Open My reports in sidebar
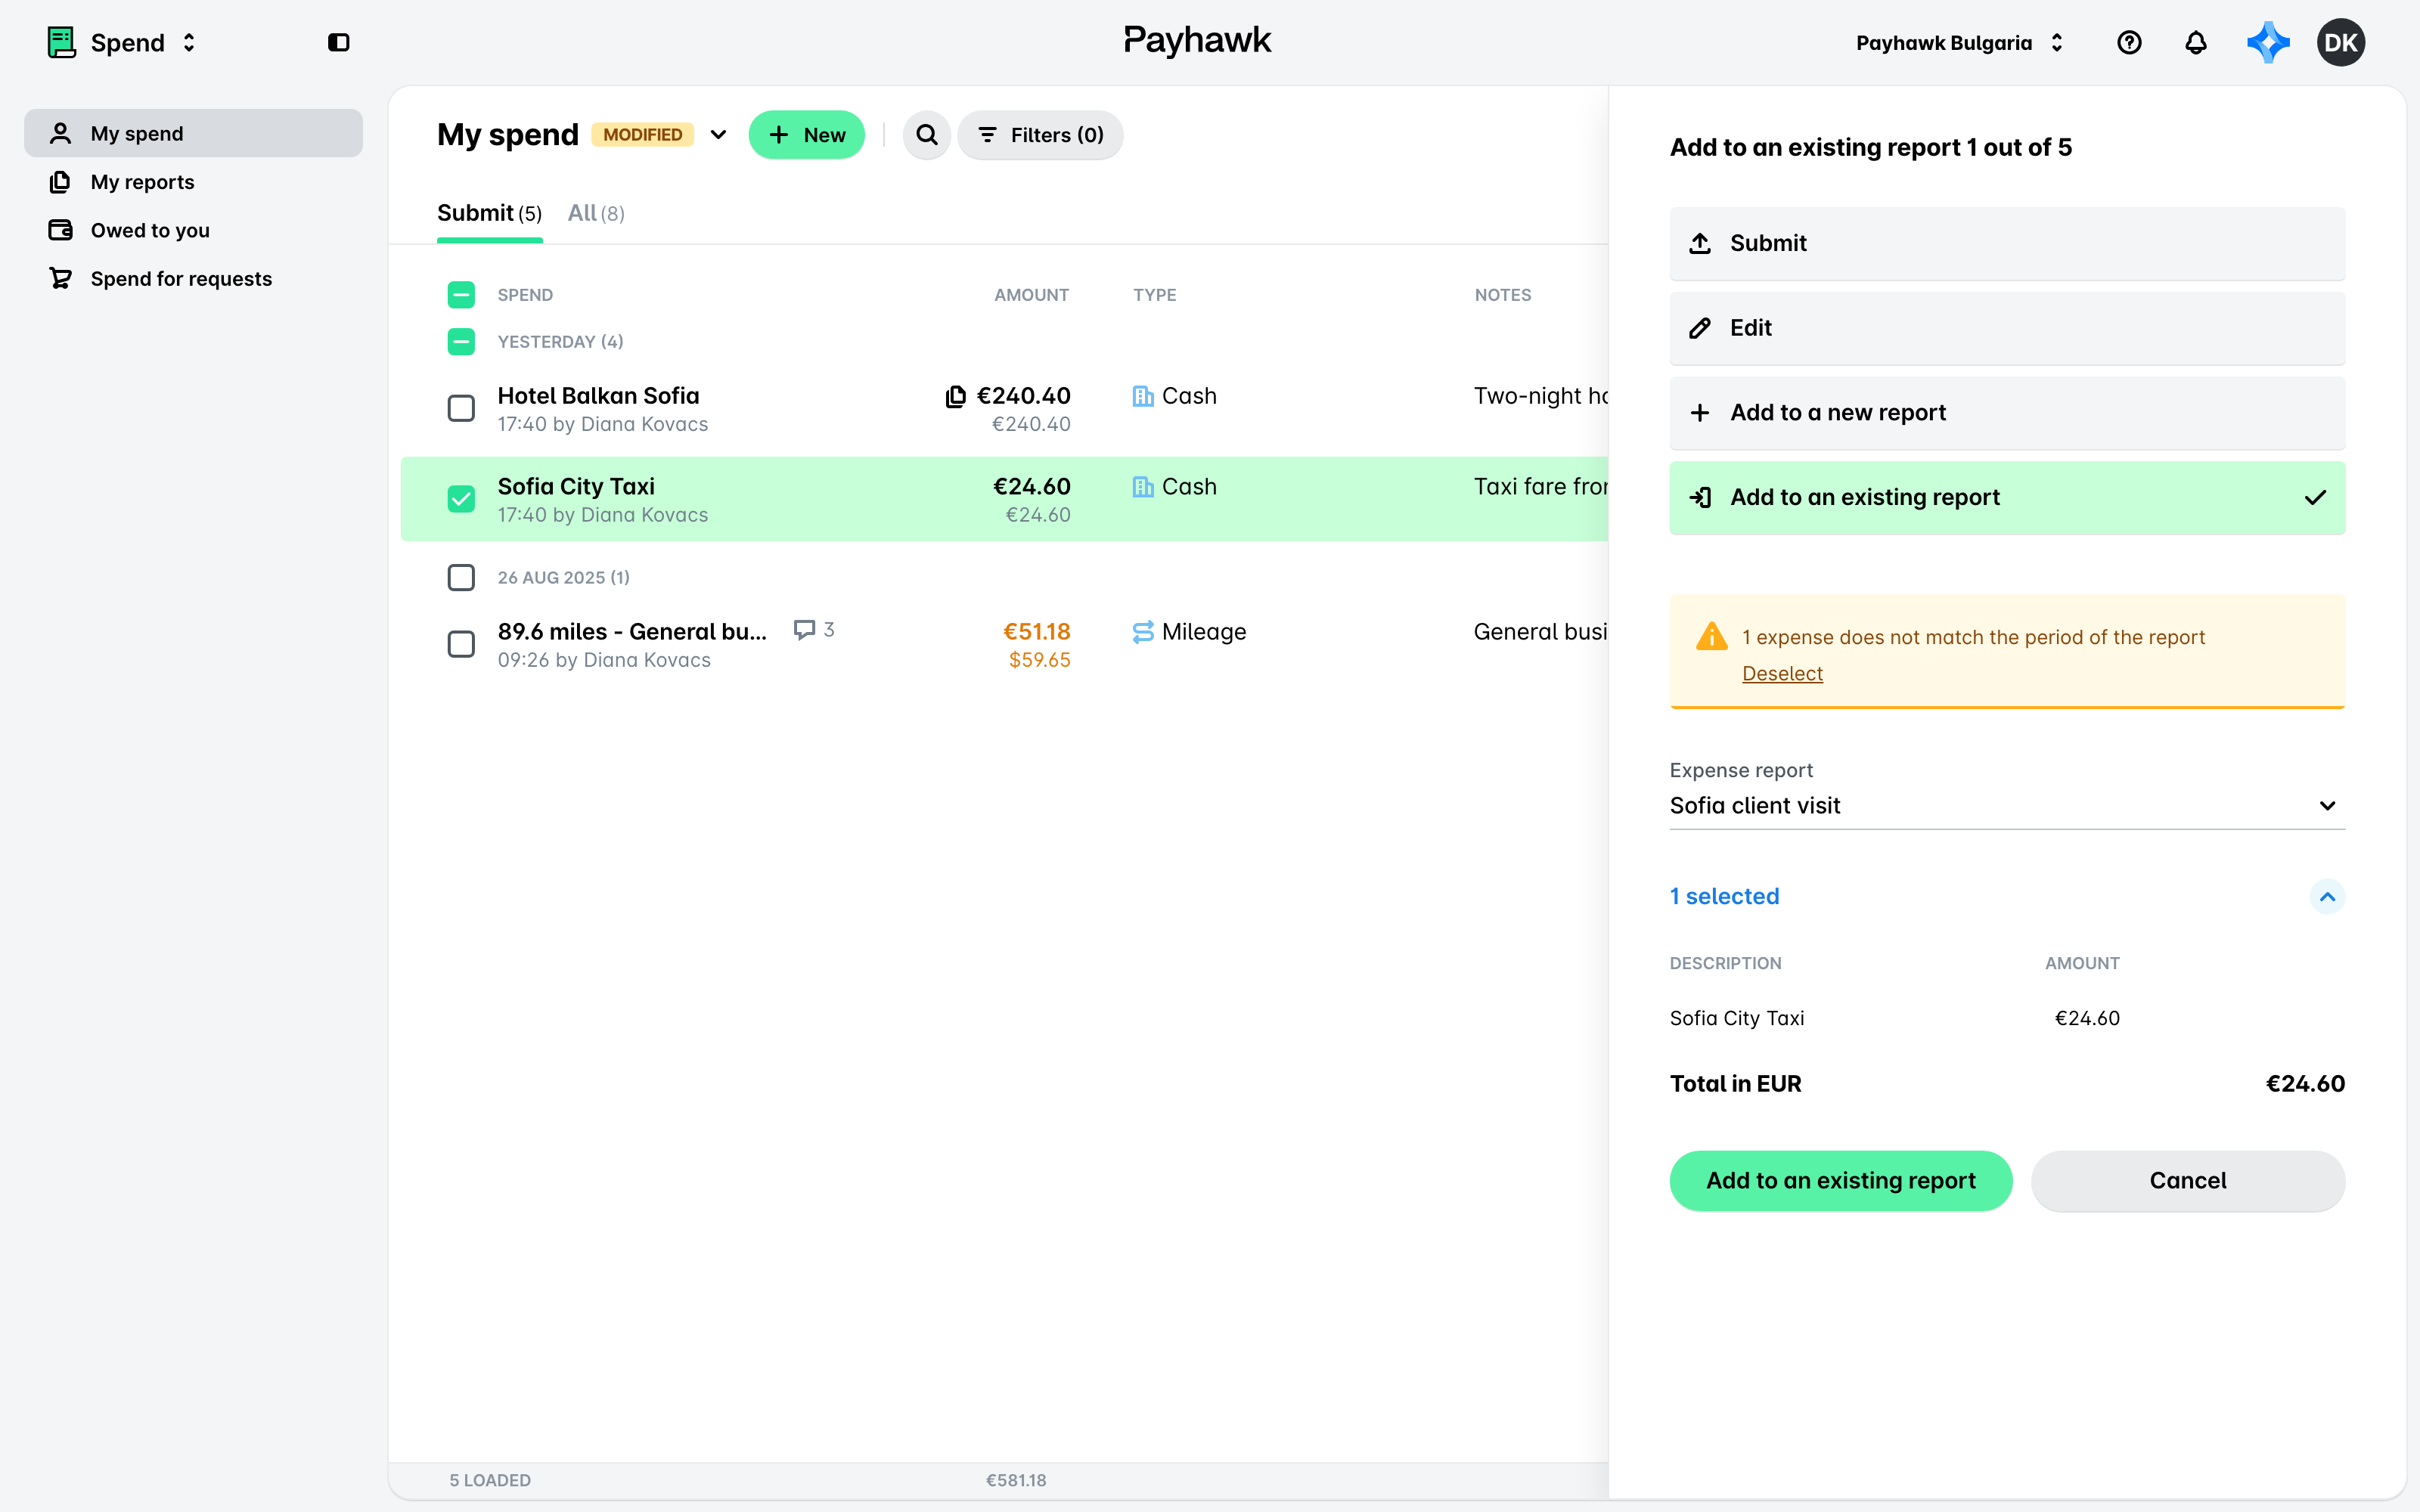The width and height of the screenshot is (2420, 1512). click(193, 182)
